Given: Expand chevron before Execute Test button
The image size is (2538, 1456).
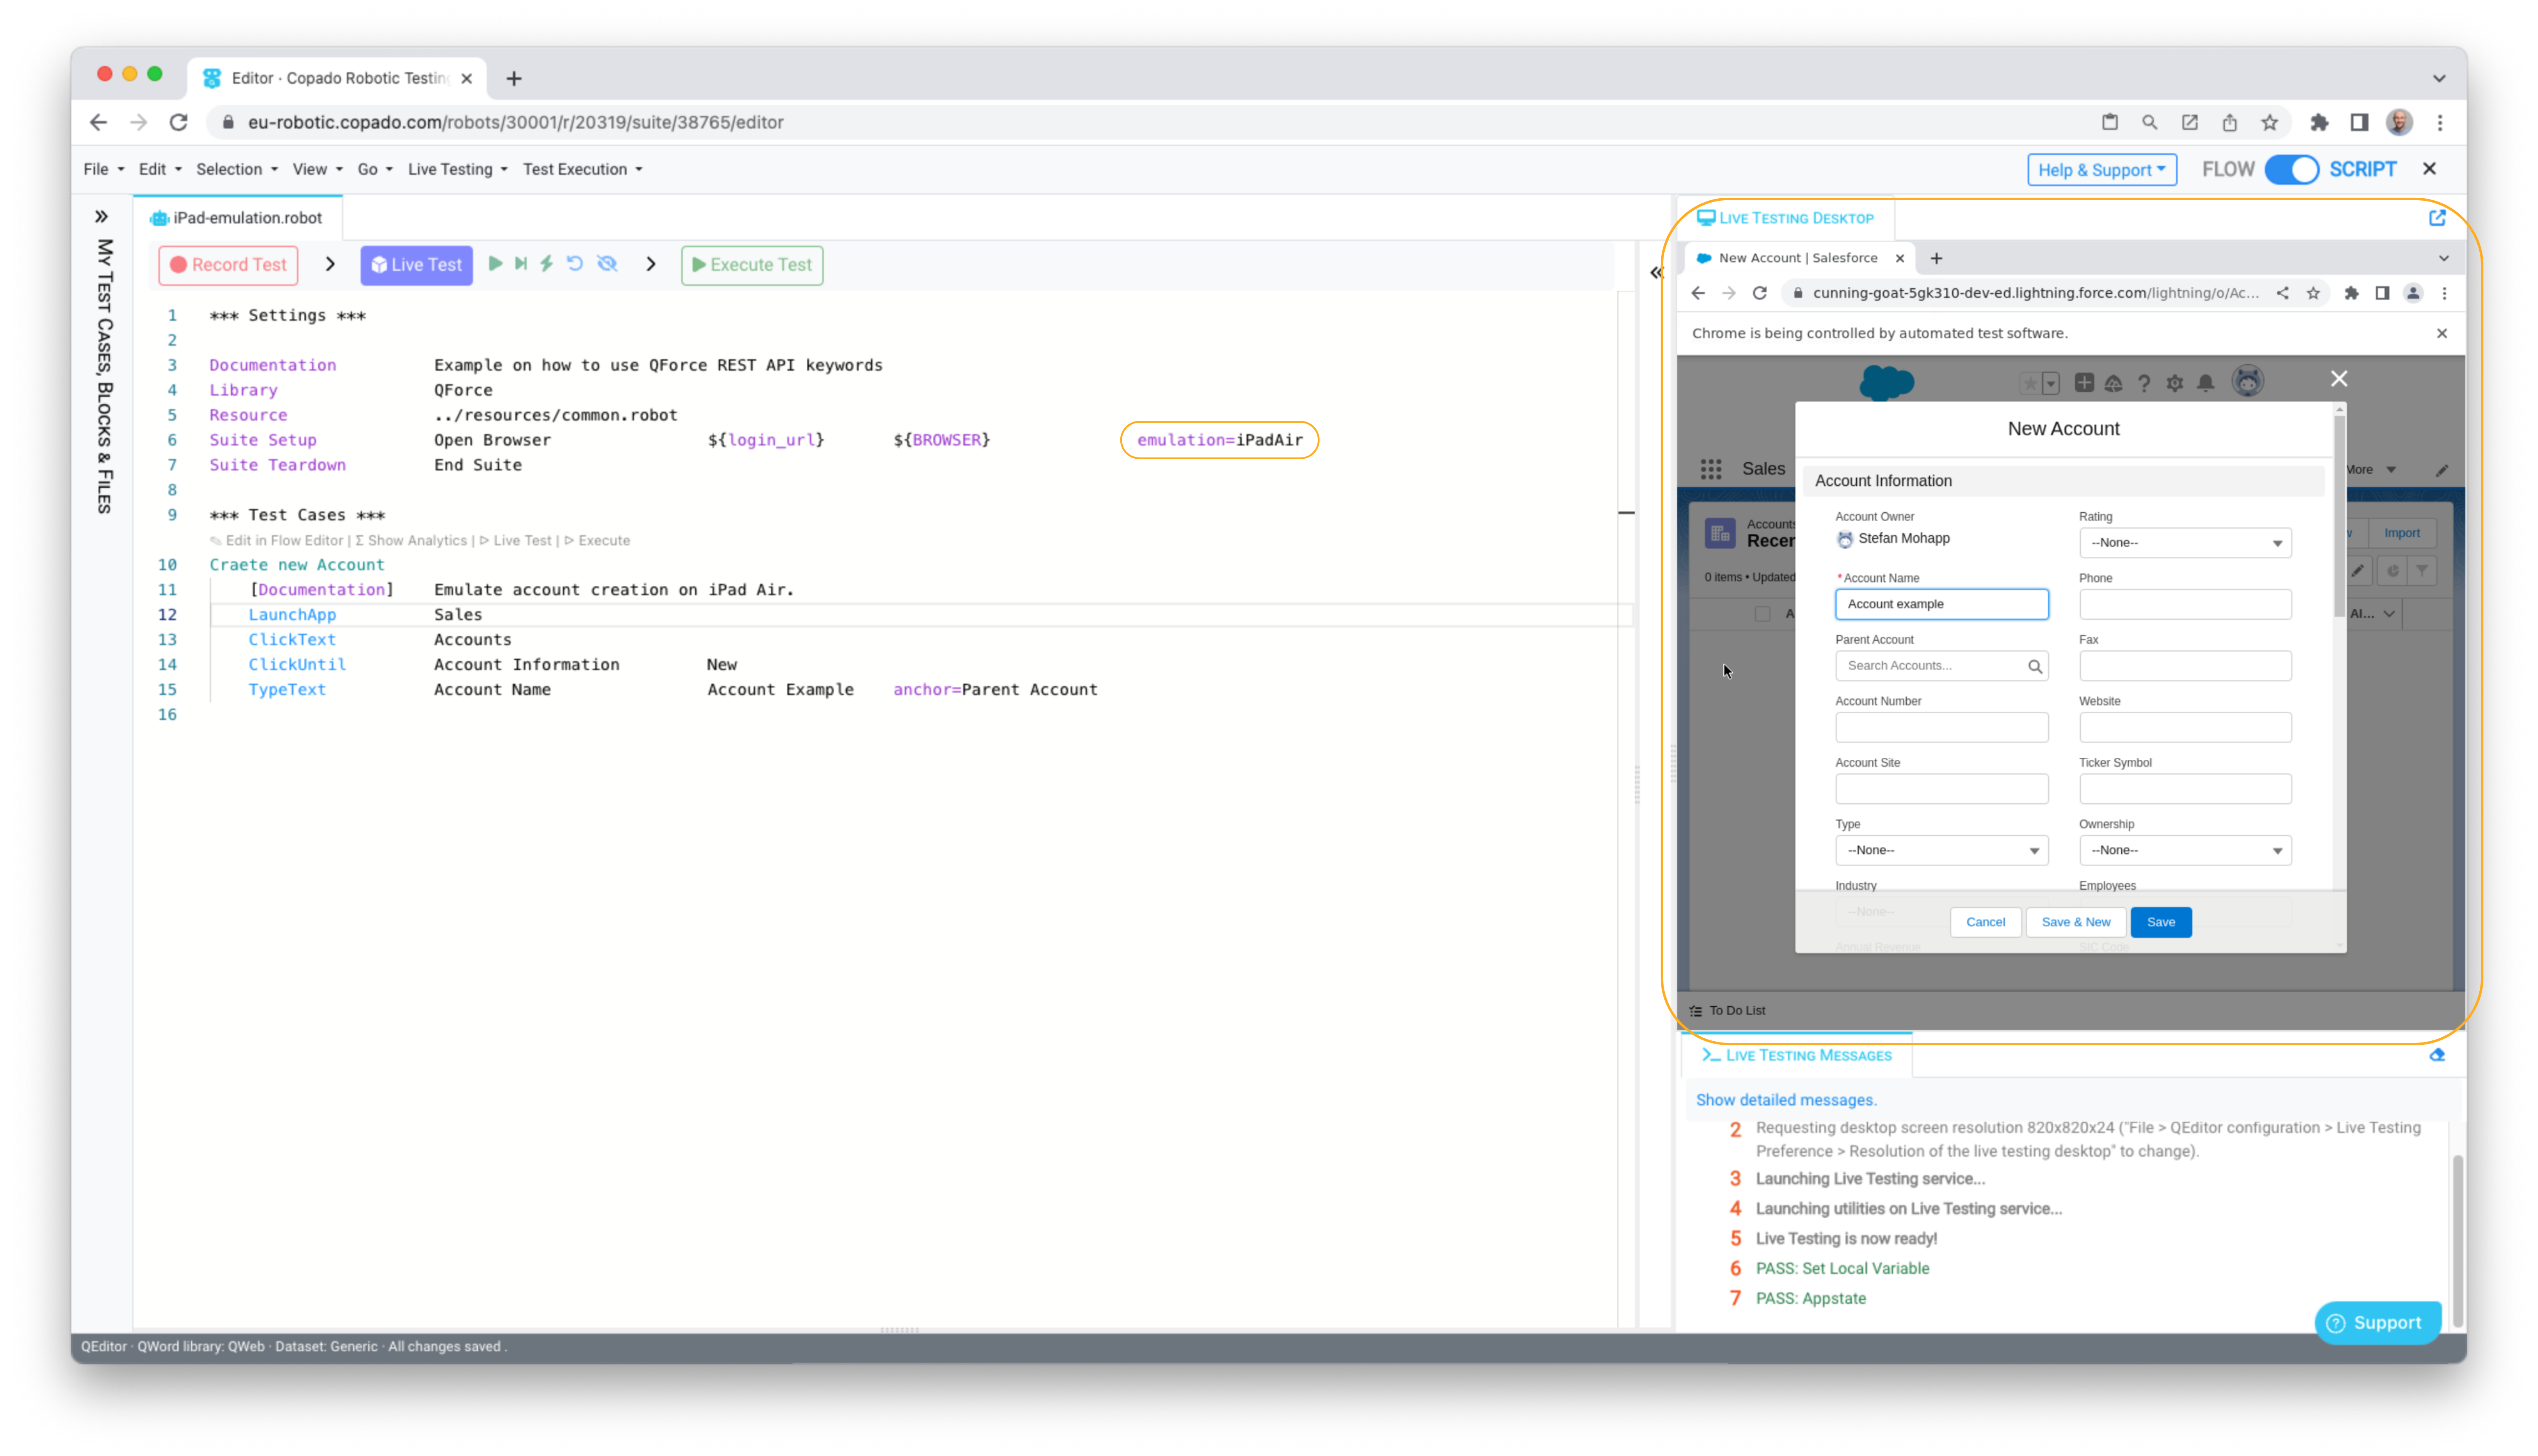Looking at the screenshot, I should tap(651, 264).
